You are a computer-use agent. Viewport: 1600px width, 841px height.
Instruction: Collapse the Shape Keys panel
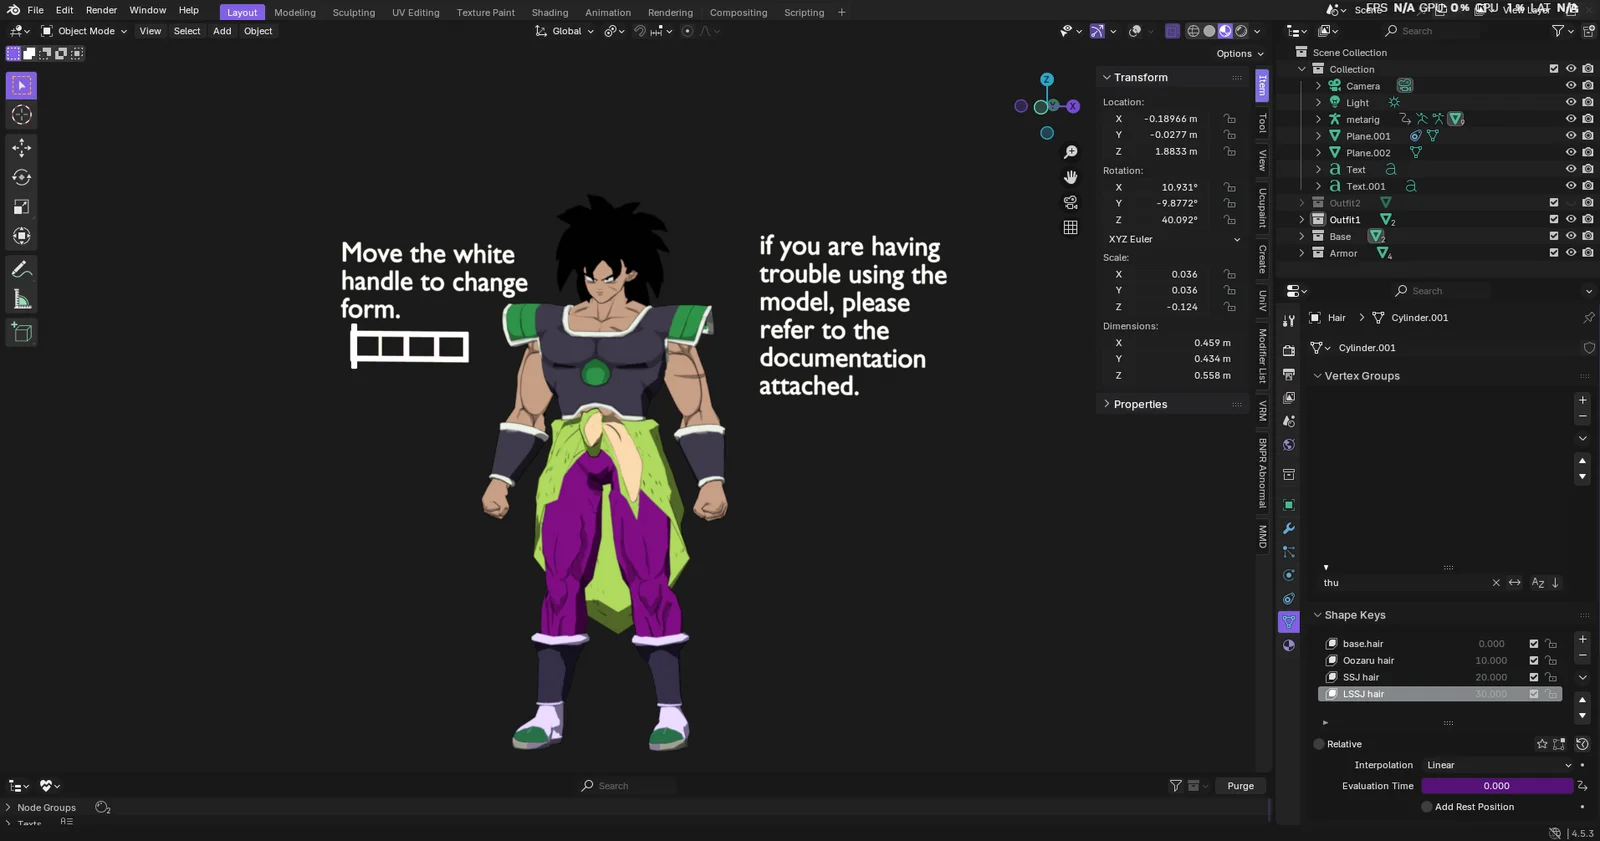pos(1318,615)
